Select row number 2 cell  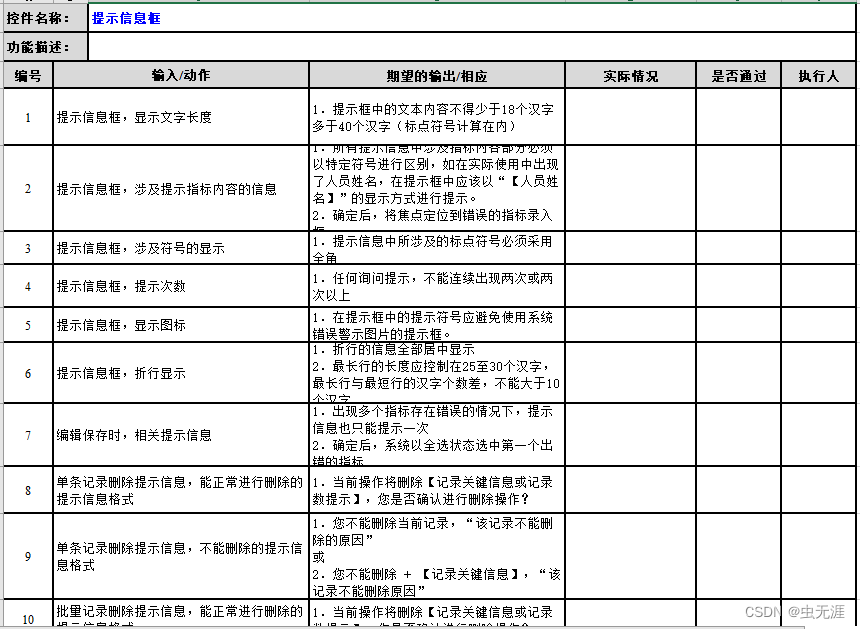click(x=28, y=189)
